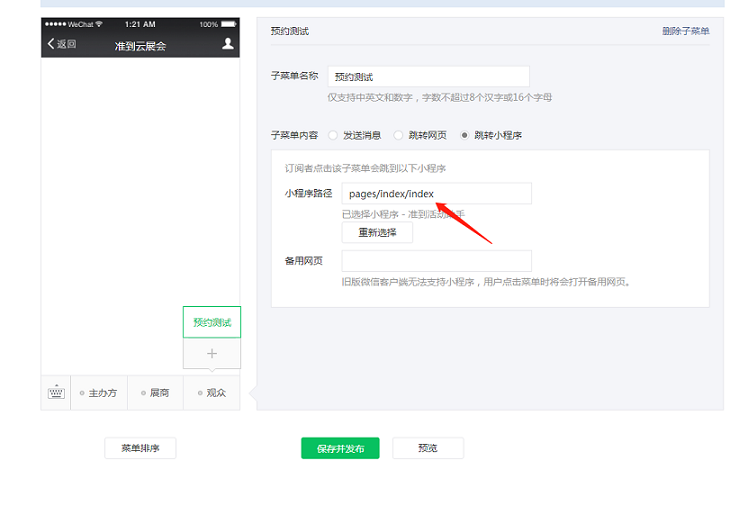This screenshot has width=730, height=515.
Task: Focus the 小程序路径 input field
Action: point(437,193)
